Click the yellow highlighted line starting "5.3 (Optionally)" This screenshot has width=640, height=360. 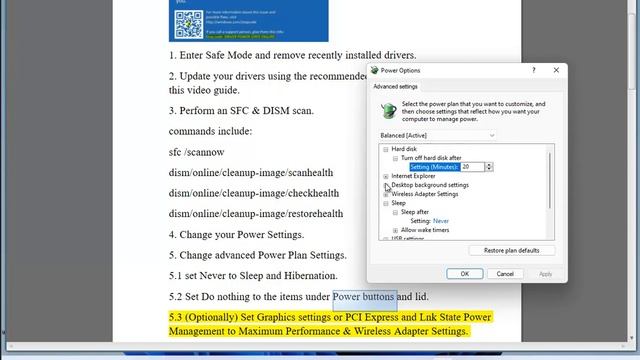(x=330, y=317)
